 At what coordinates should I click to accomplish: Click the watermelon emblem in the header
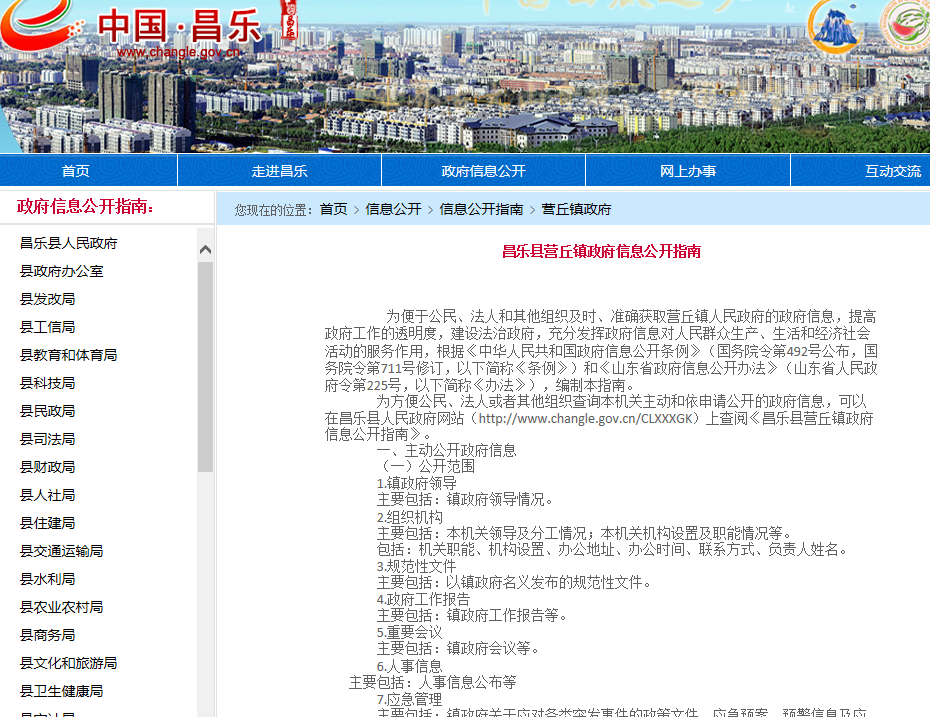click(x=905, y=27)
